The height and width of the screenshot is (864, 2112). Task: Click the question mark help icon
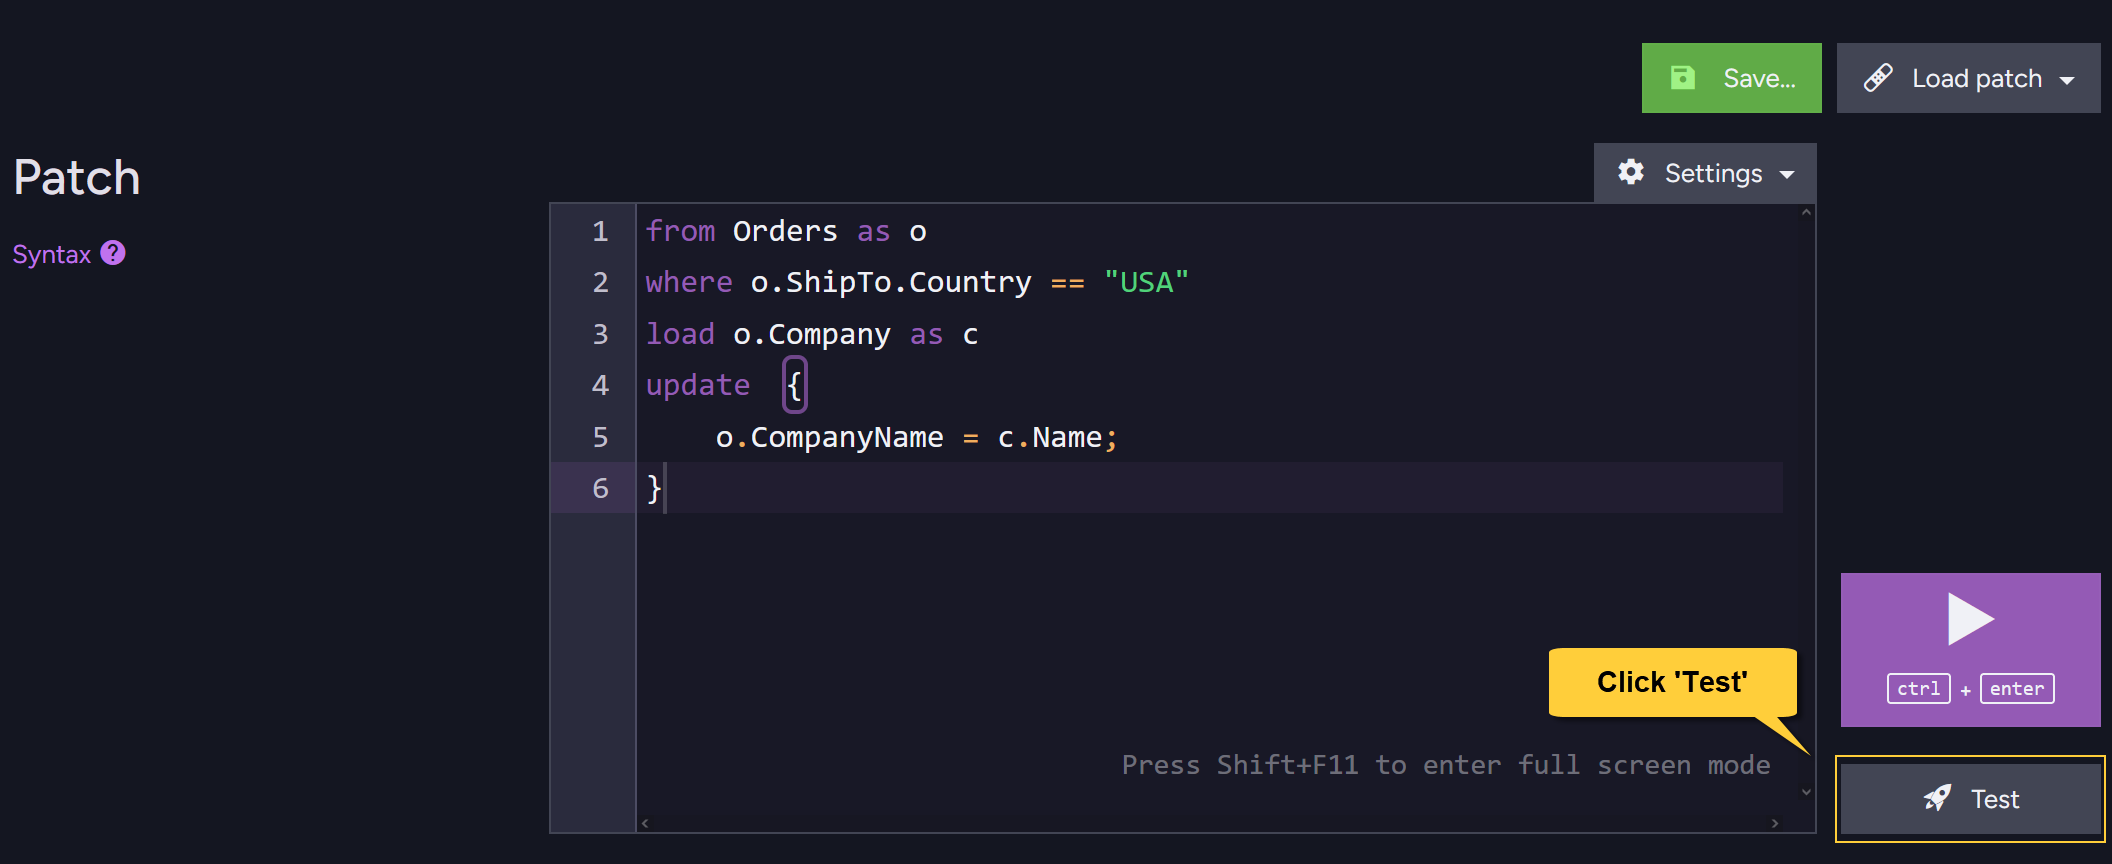(x=113, y=253)
